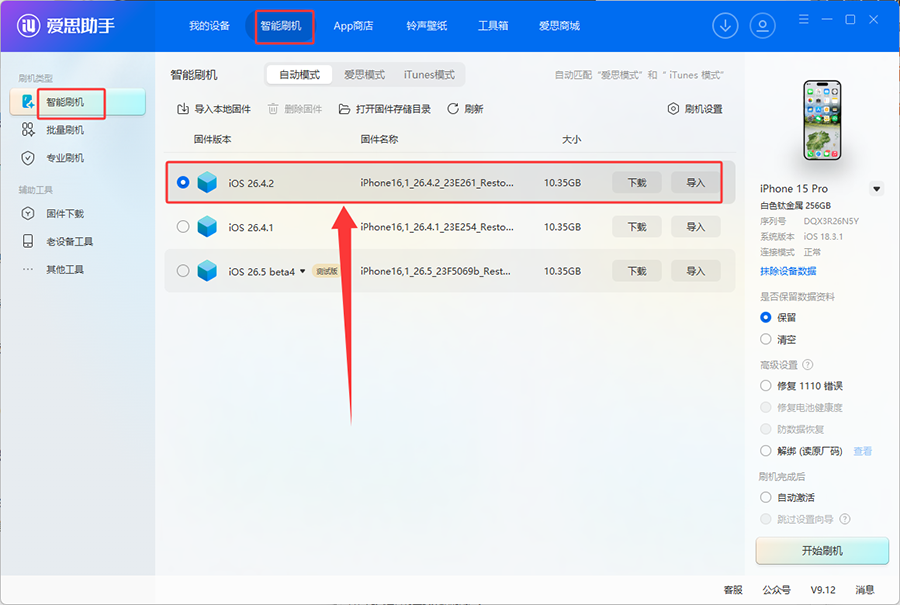Open the 铃声壁纸 tab

[426, 26]
